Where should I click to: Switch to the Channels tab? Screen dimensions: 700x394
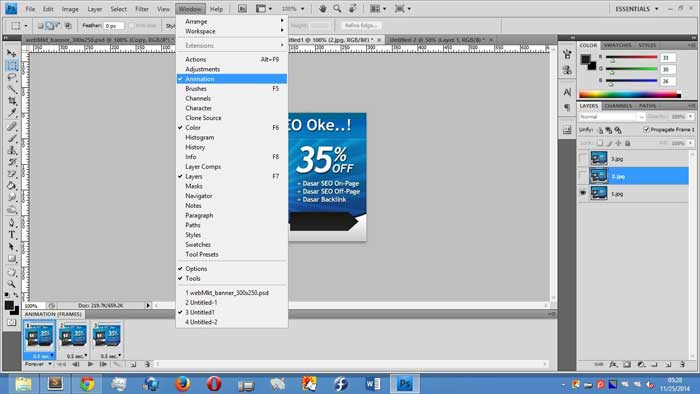[618, 106]
